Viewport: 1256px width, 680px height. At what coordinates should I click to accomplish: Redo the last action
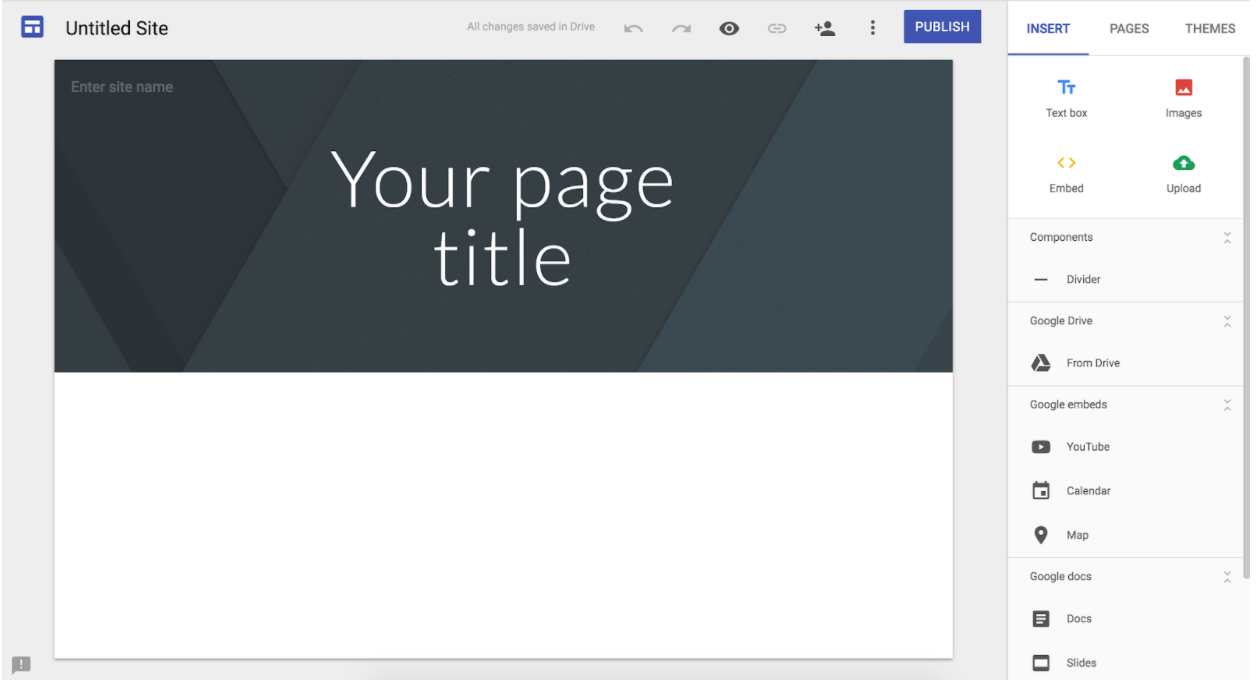point(681,28)
